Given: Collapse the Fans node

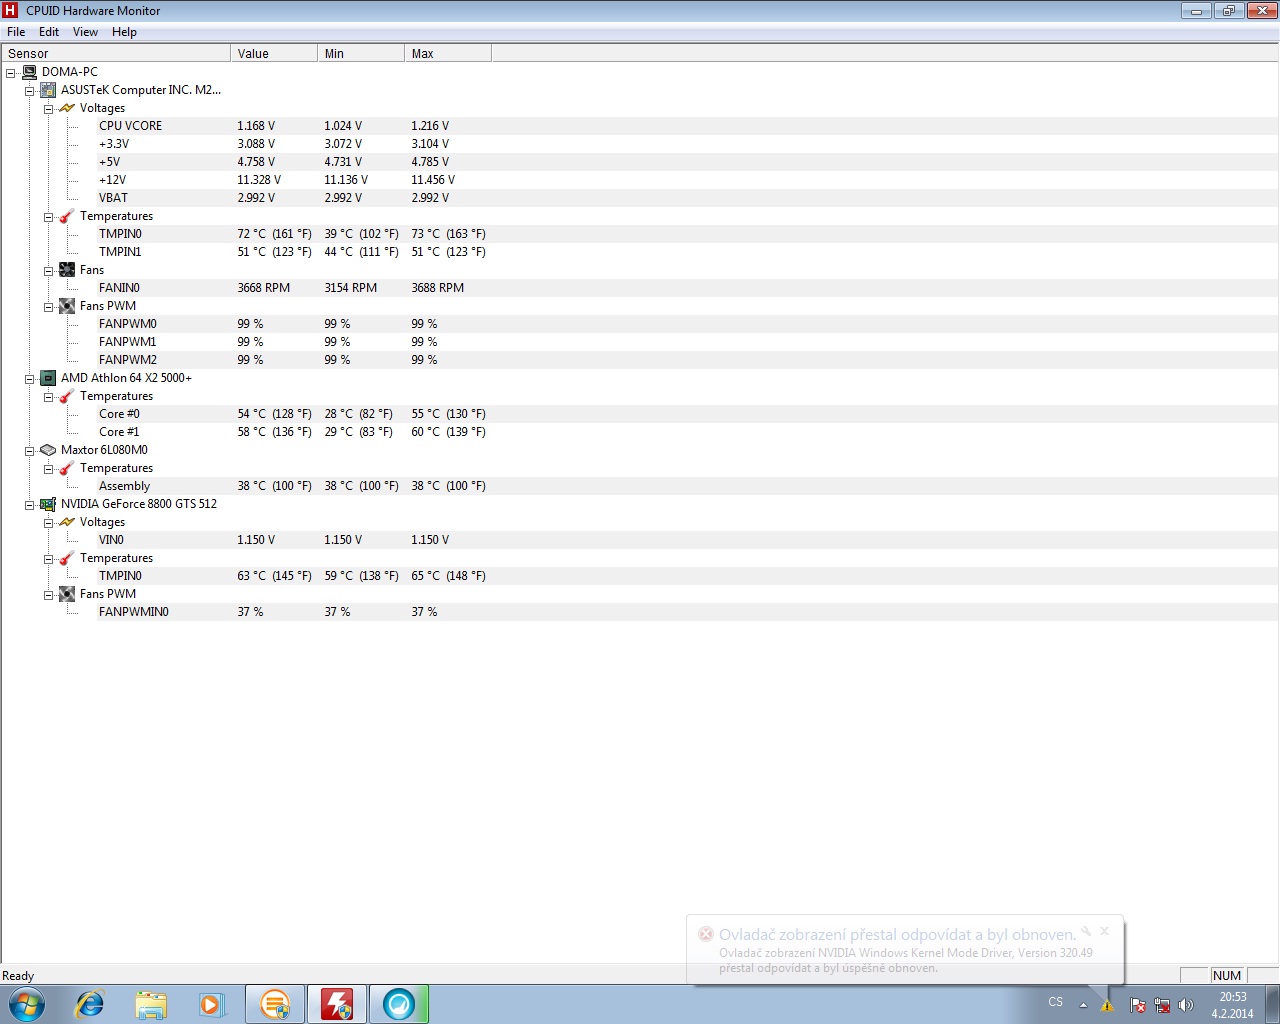Looking at the screenshot, I should pyautogui.click(x=49, y=271).
